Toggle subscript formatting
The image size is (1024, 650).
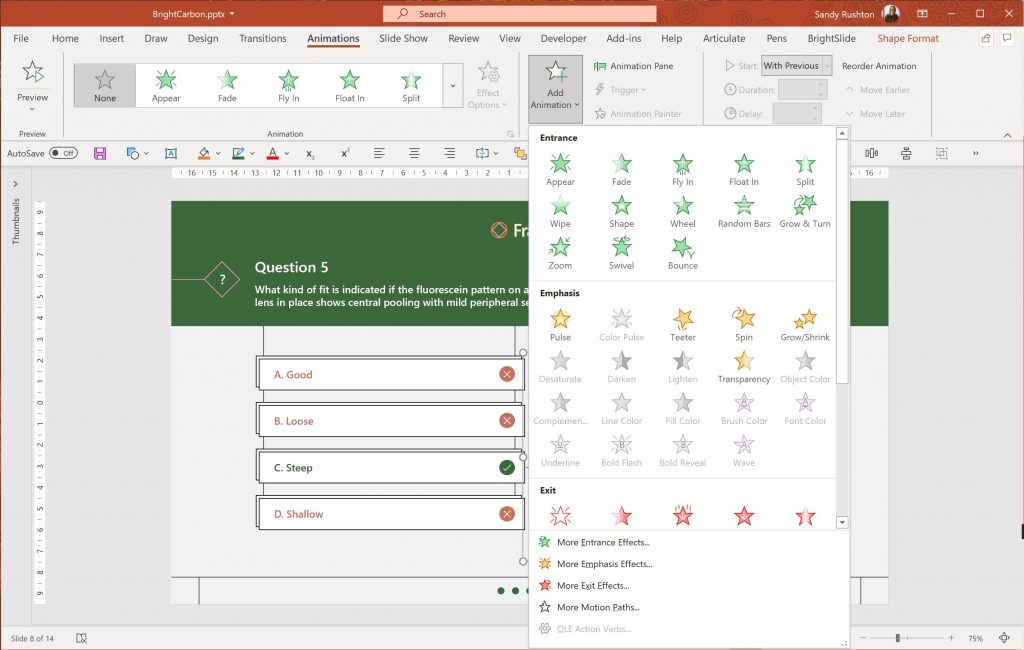click(x=310, y=154)
